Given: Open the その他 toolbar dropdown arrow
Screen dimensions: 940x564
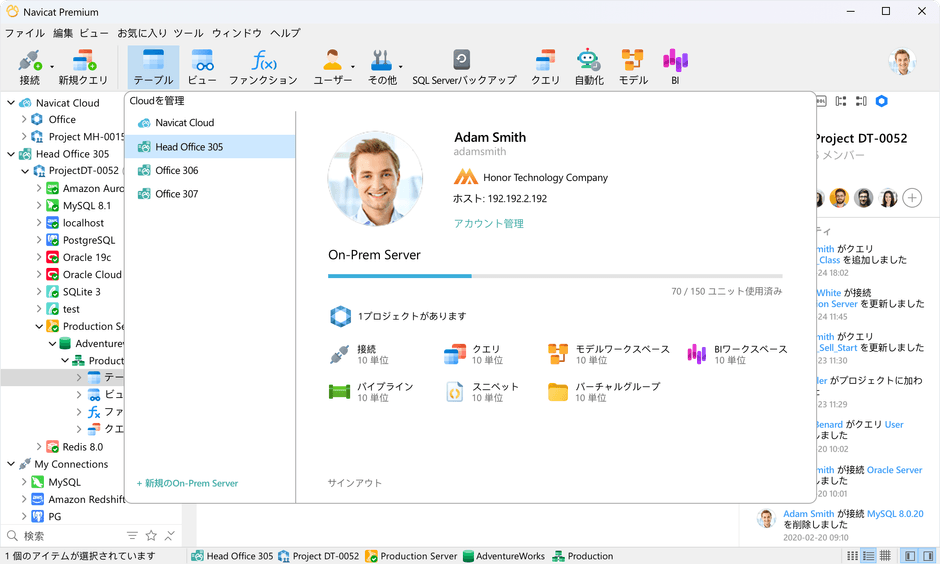Looking at the screenshot, I should tap(400, 67).
